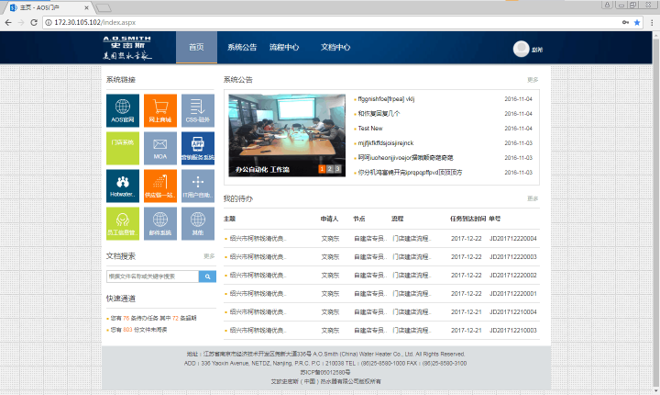Open the to-do row JD201712220001
The height and width of the screenshot is (395, 660).
[x=381, y=294]
